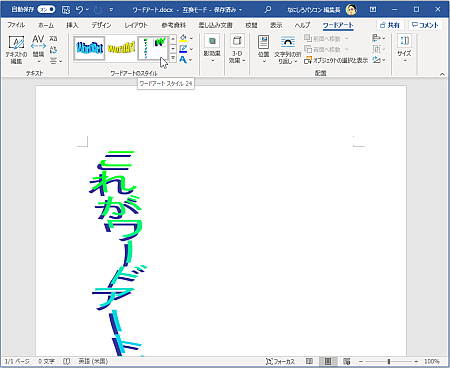
Task: Click the Edit Text (テキストの編集) icon
Action: click(x=16, y=43)
